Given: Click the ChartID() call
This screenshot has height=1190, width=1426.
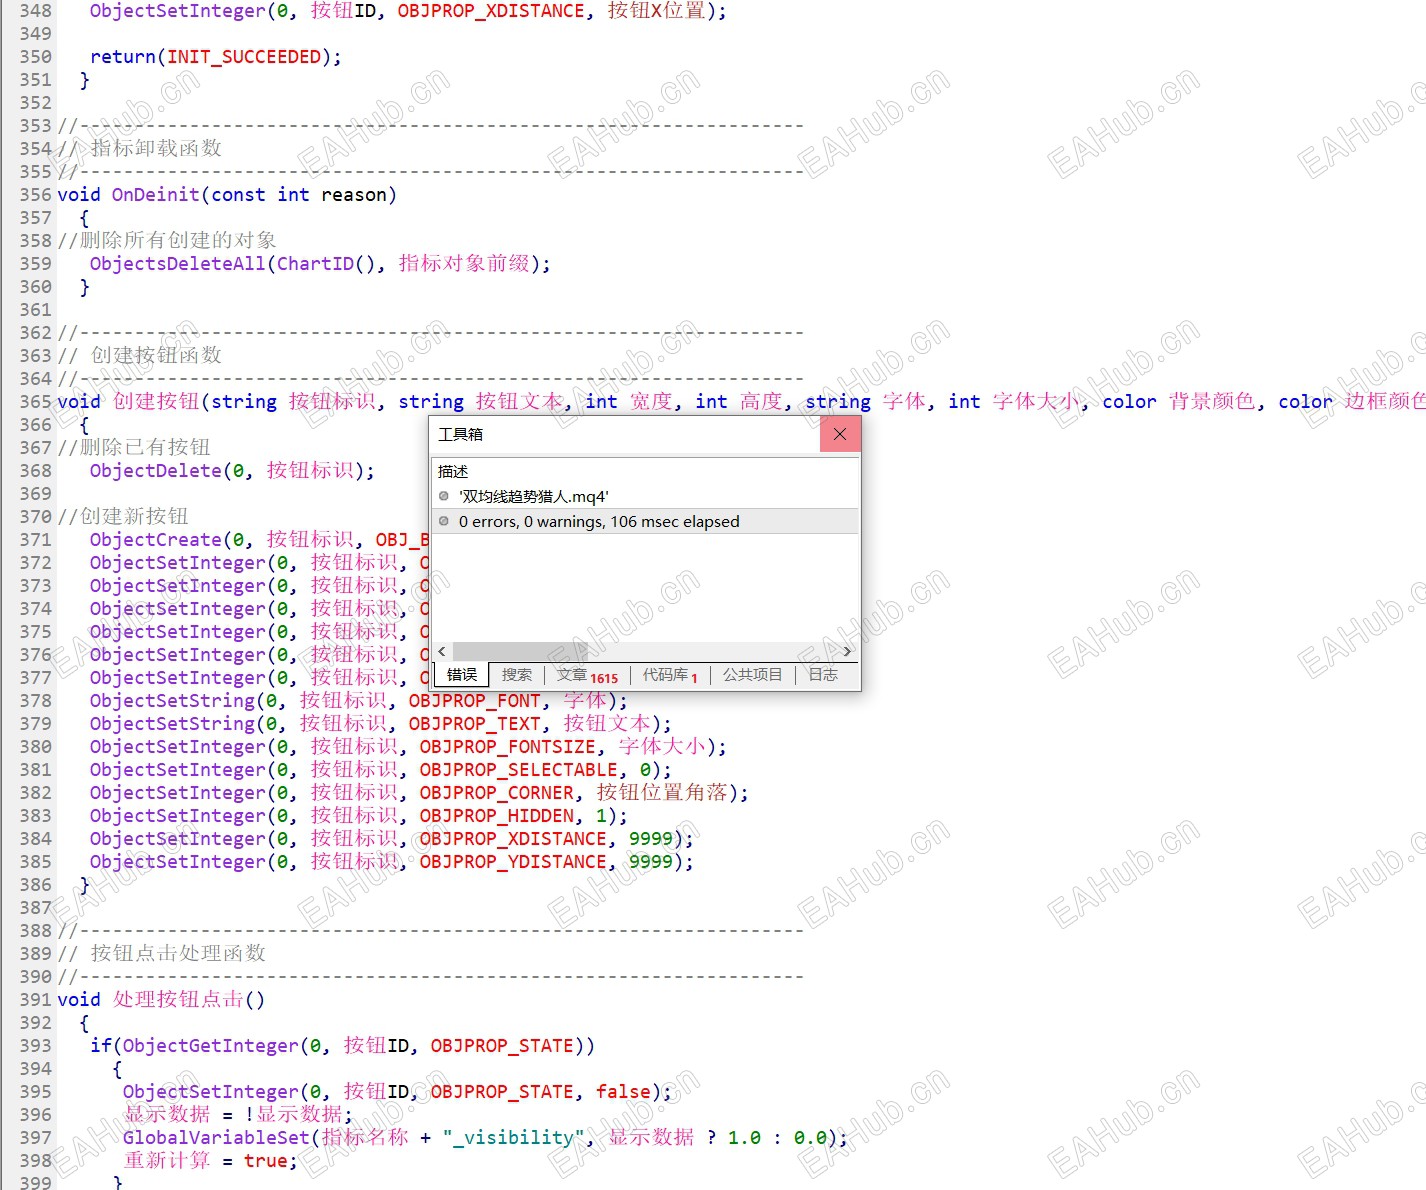Looking at the screenshot, I should [326, 264].
